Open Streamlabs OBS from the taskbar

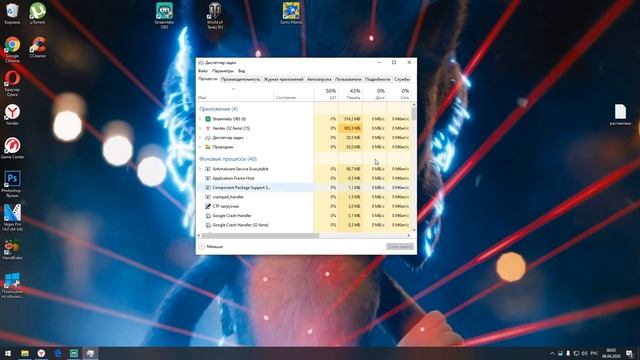74,353
